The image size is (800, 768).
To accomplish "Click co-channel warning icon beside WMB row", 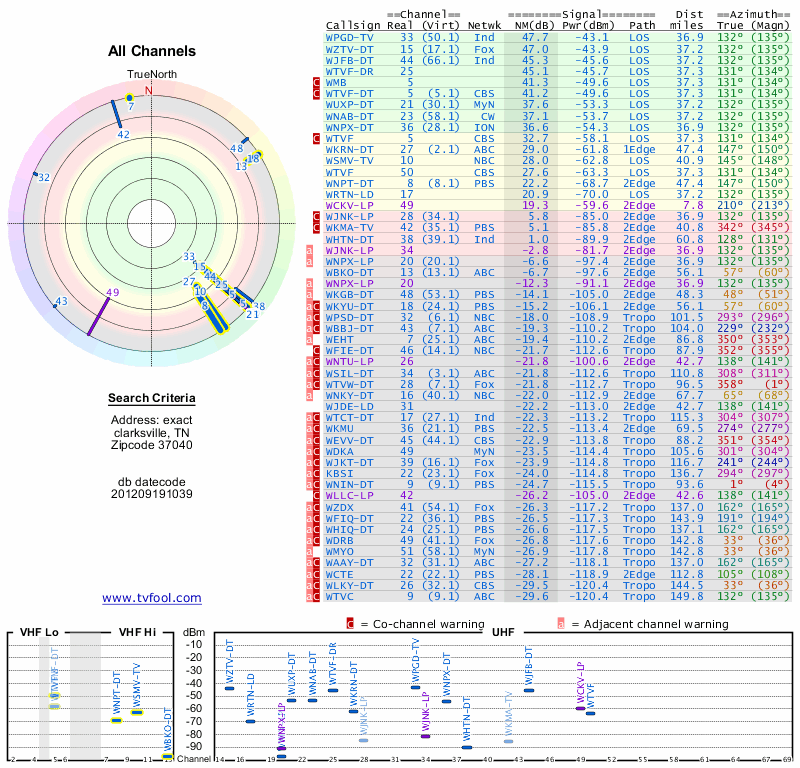I will (317, 82).
